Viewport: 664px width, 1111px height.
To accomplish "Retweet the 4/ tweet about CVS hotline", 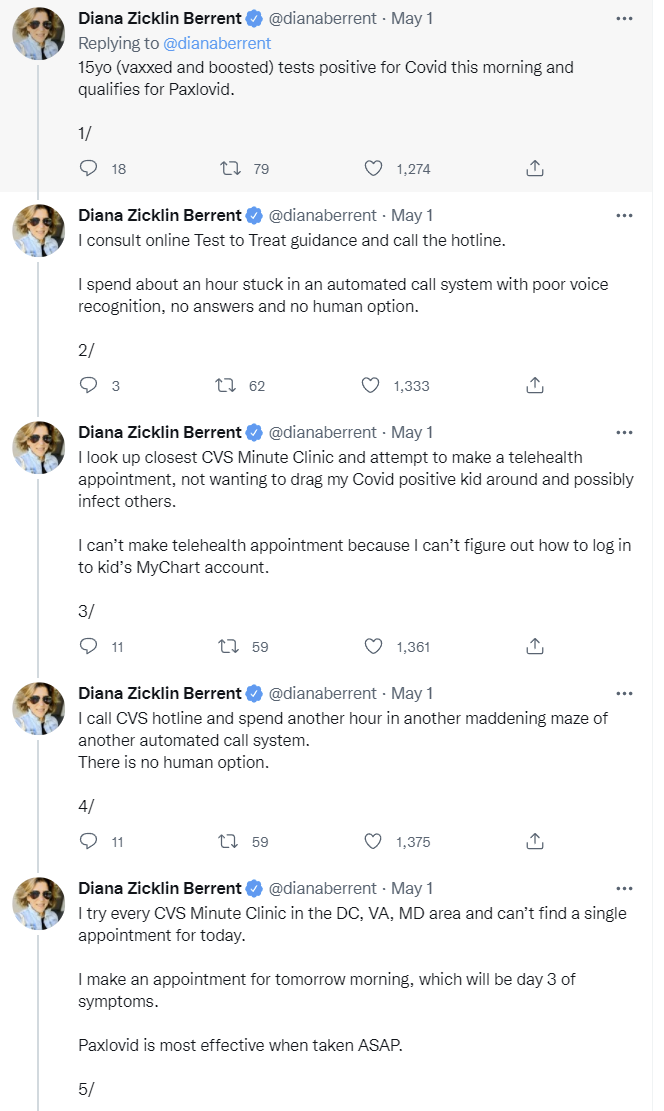I will coord(229,841).
